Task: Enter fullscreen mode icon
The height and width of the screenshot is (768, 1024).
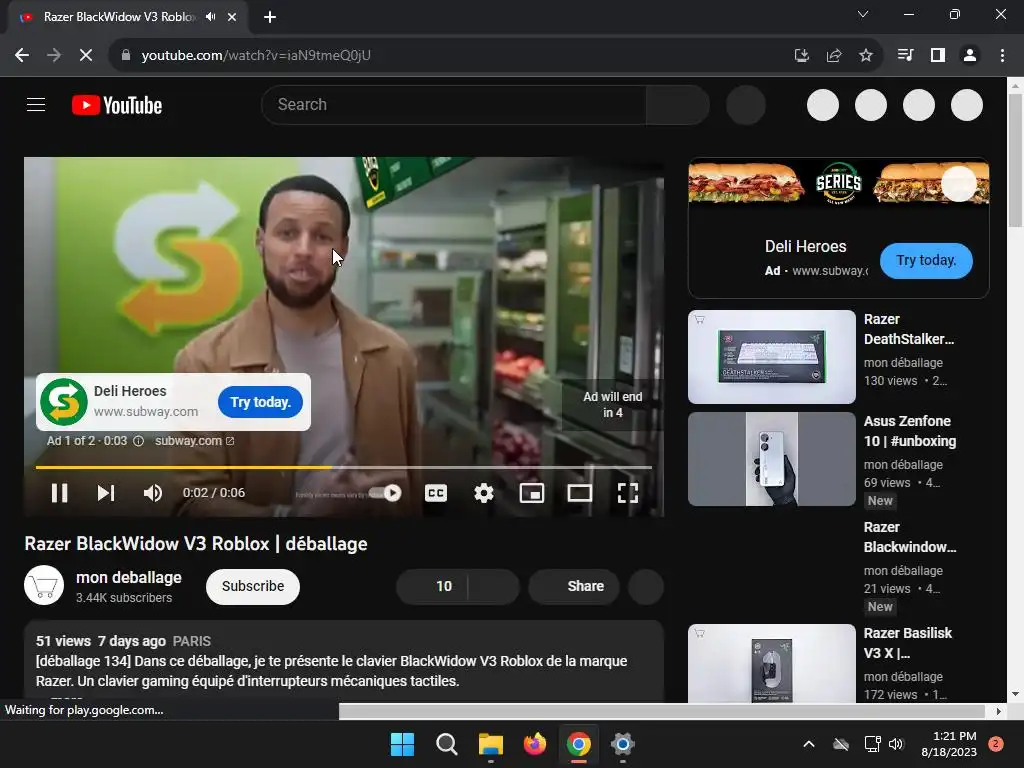Action: point(628,493)
